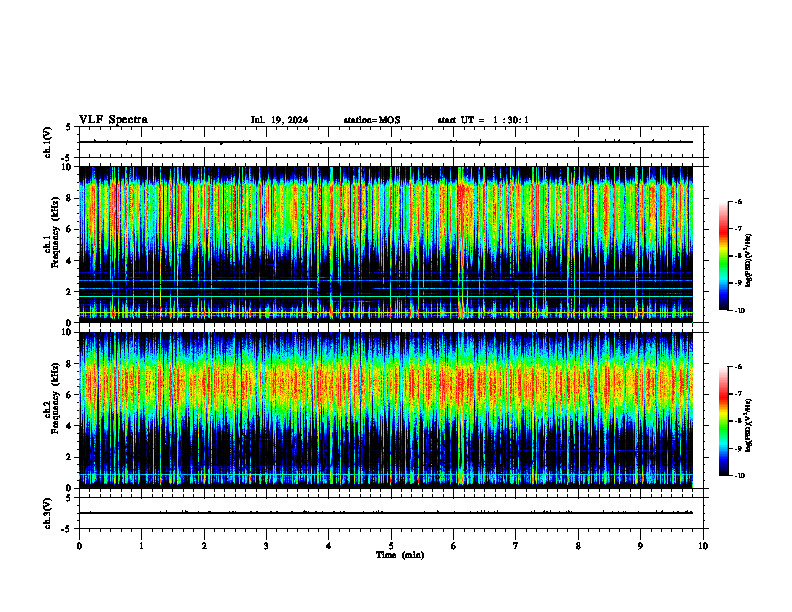792x612 pixels.
Task: Click the "ch.1(V)" vertical axis label
Action: tap(48, 142)
